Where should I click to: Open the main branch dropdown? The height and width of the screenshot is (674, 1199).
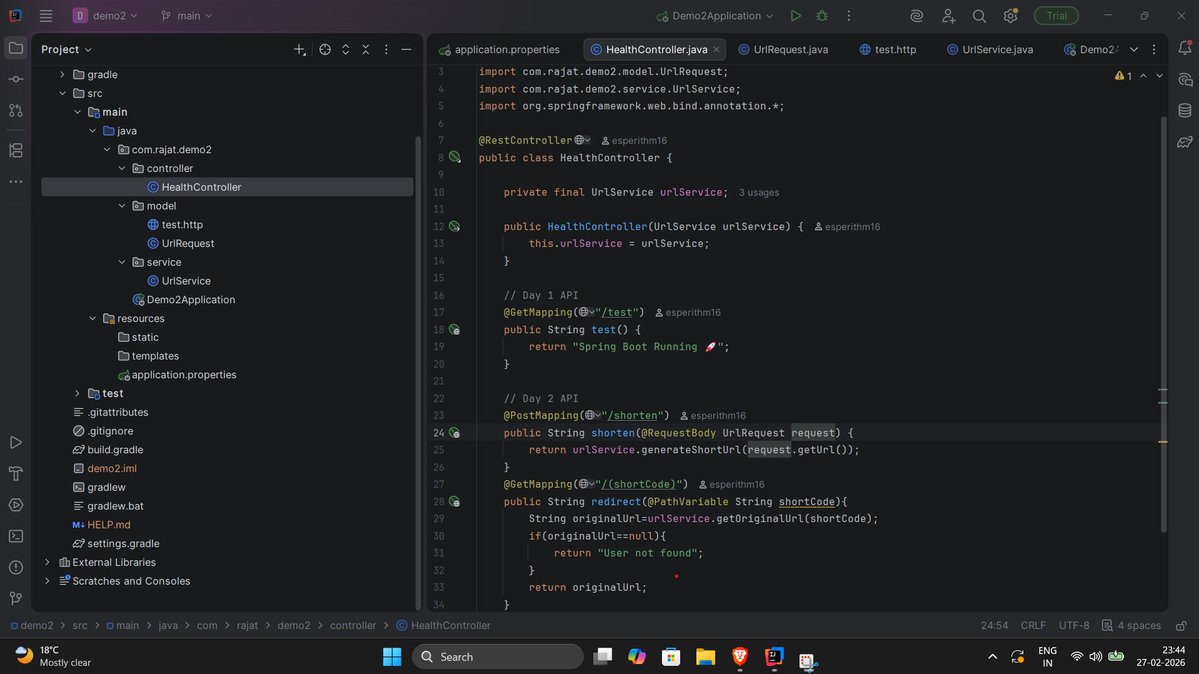[187, 15]
